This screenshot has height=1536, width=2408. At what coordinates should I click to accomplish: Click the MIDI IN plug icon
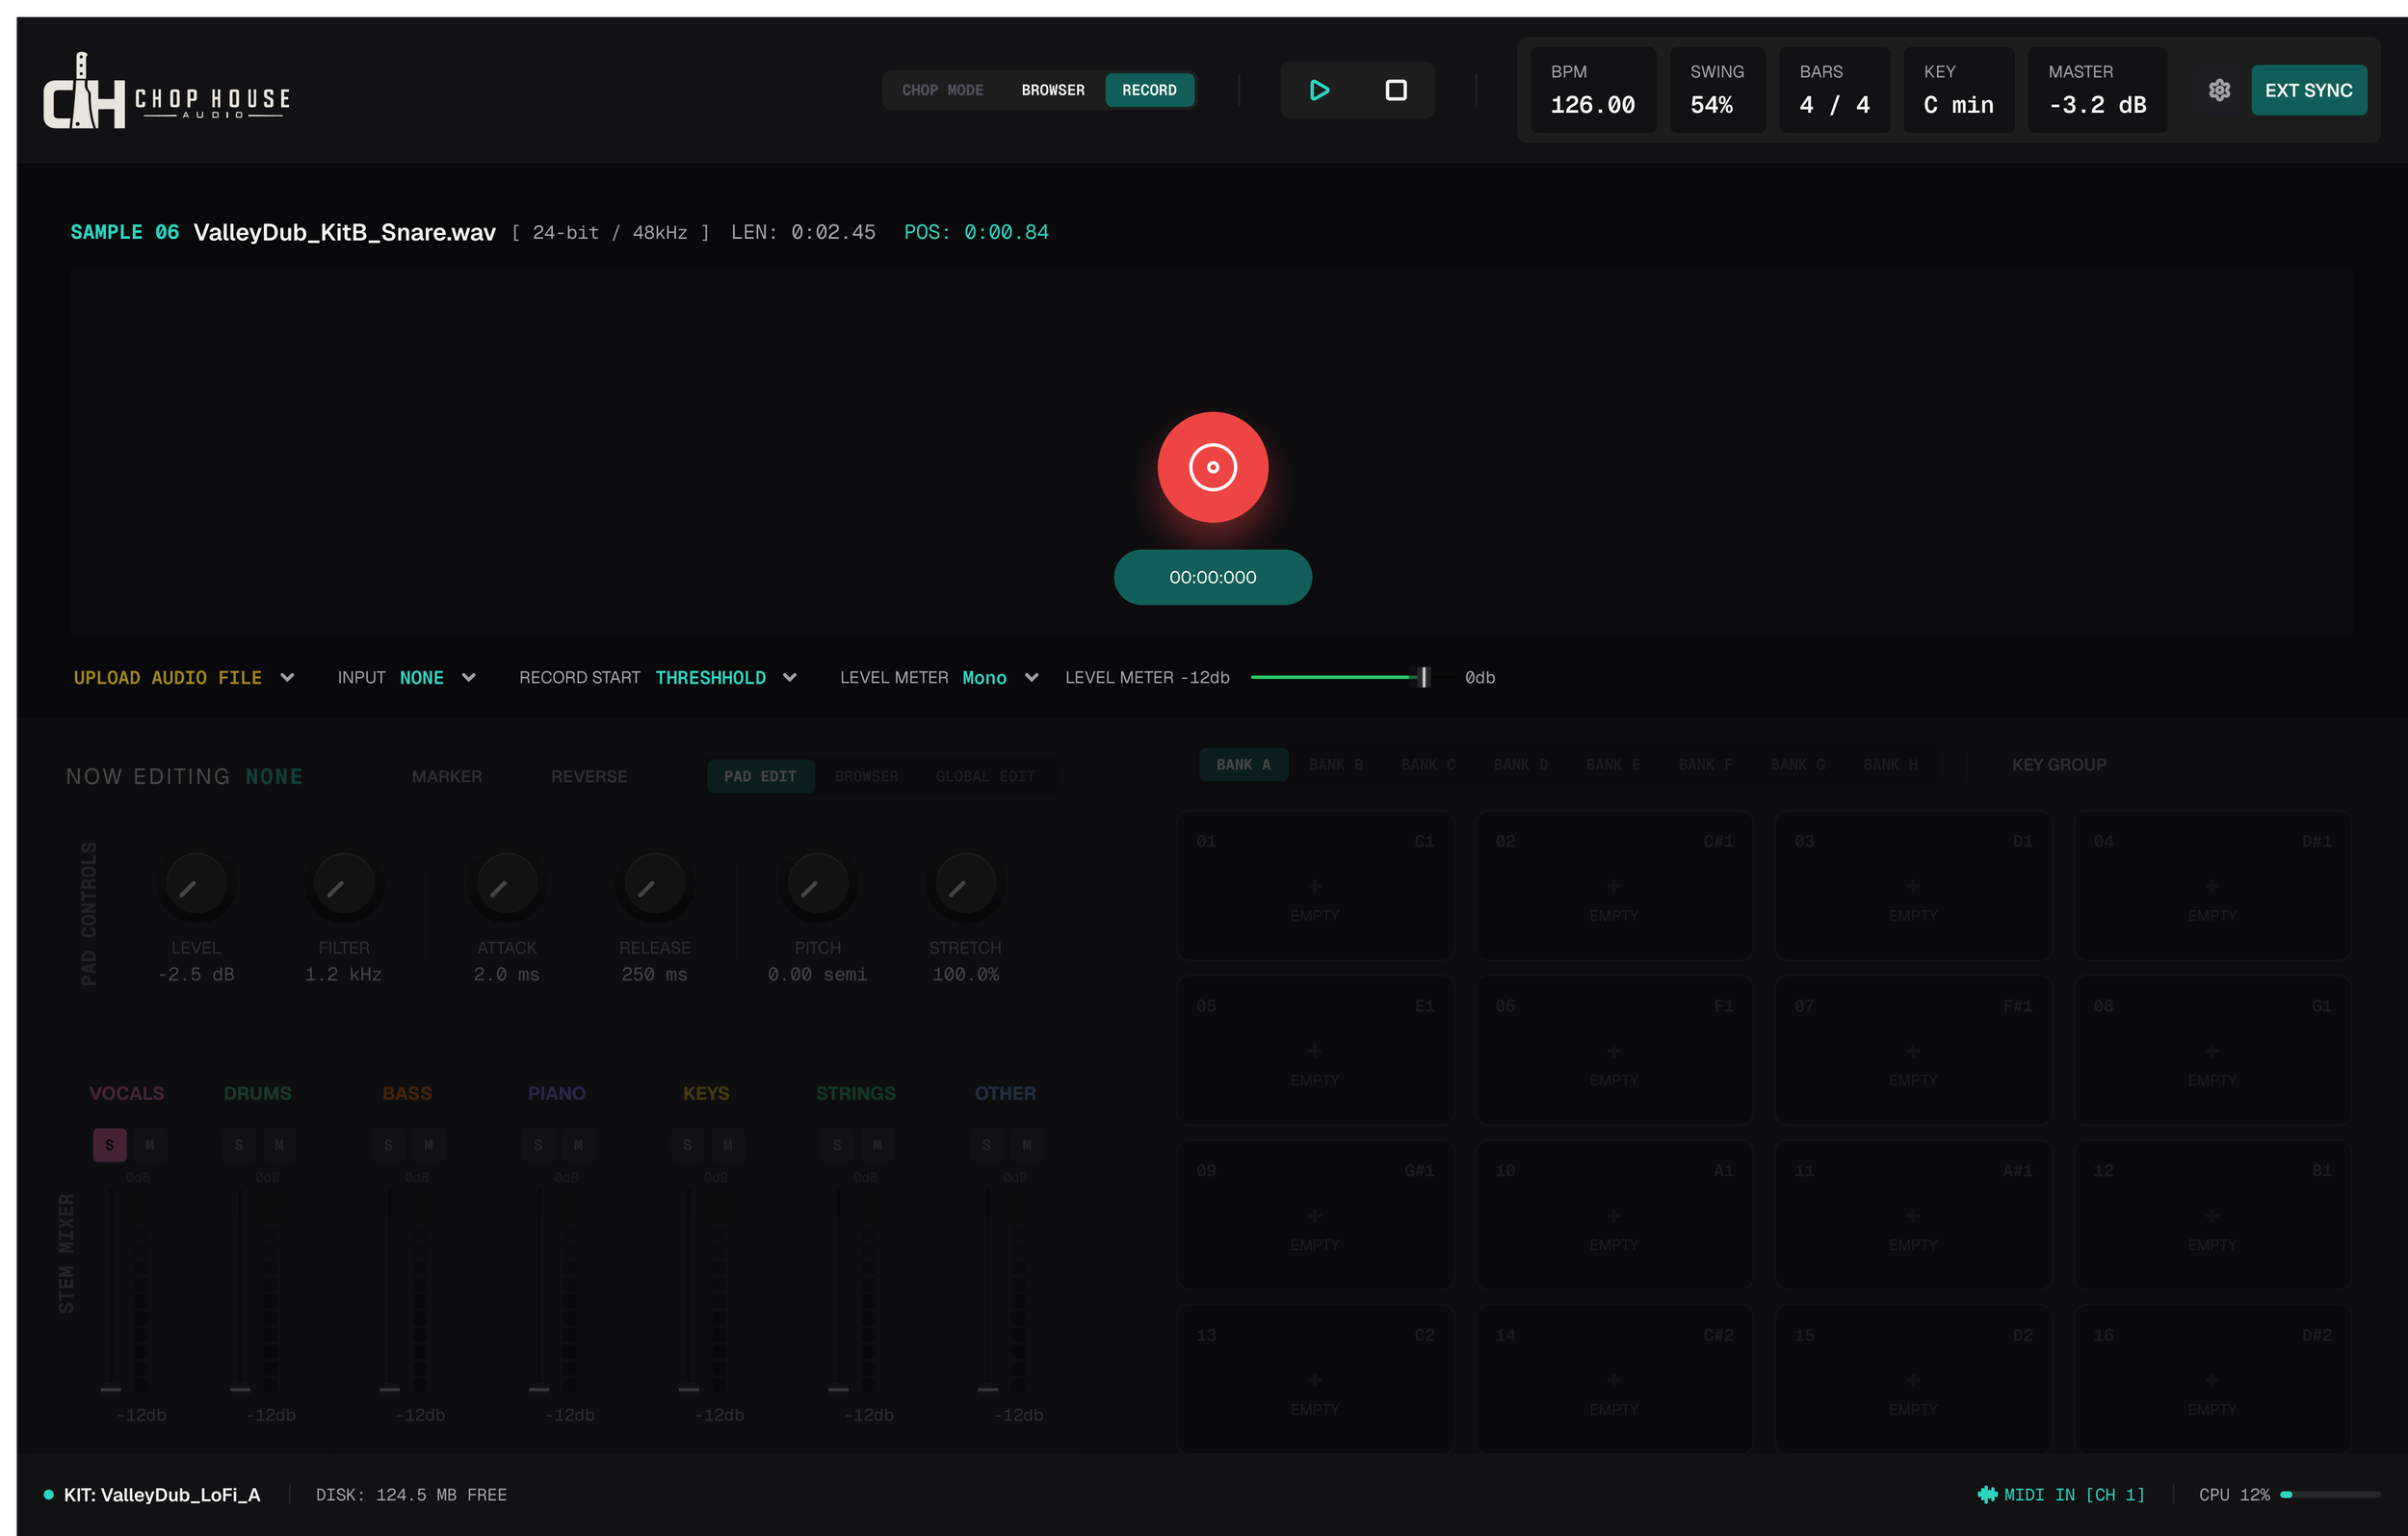coord(1987,1494)
